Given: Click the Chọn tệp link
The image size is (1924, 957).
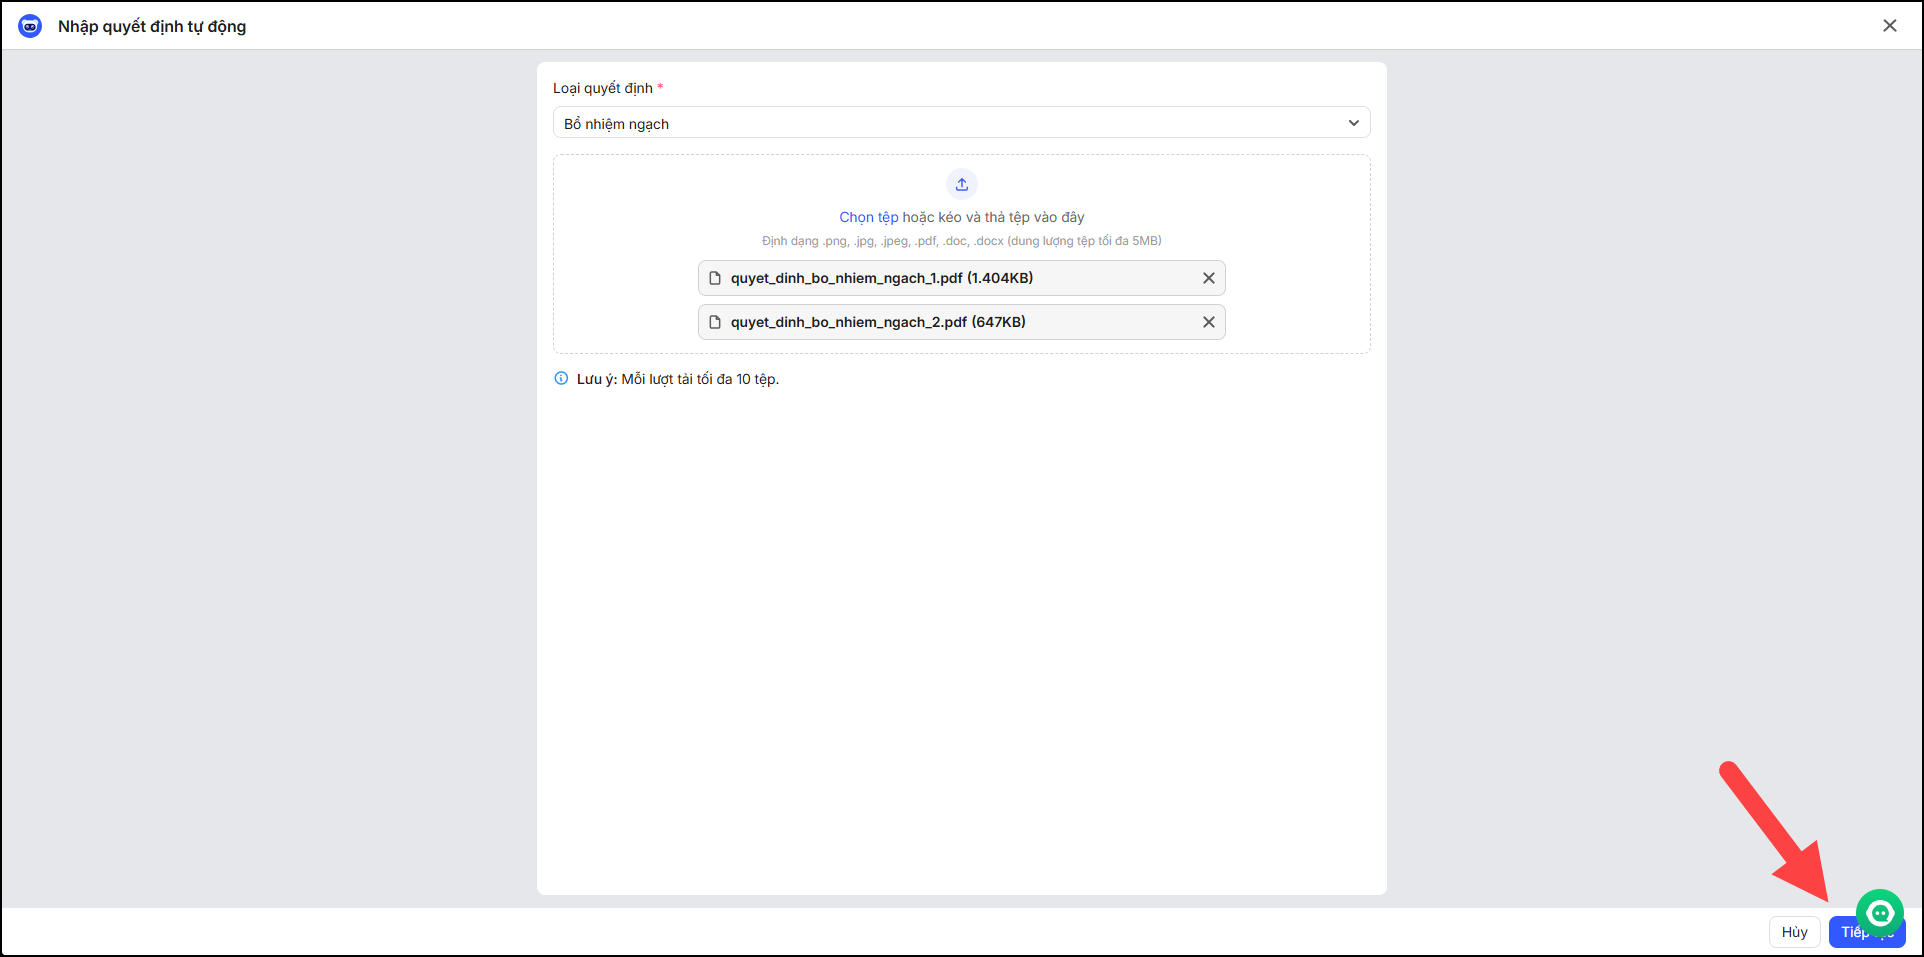Looking at the screenshot, I should tap(868, 217).
